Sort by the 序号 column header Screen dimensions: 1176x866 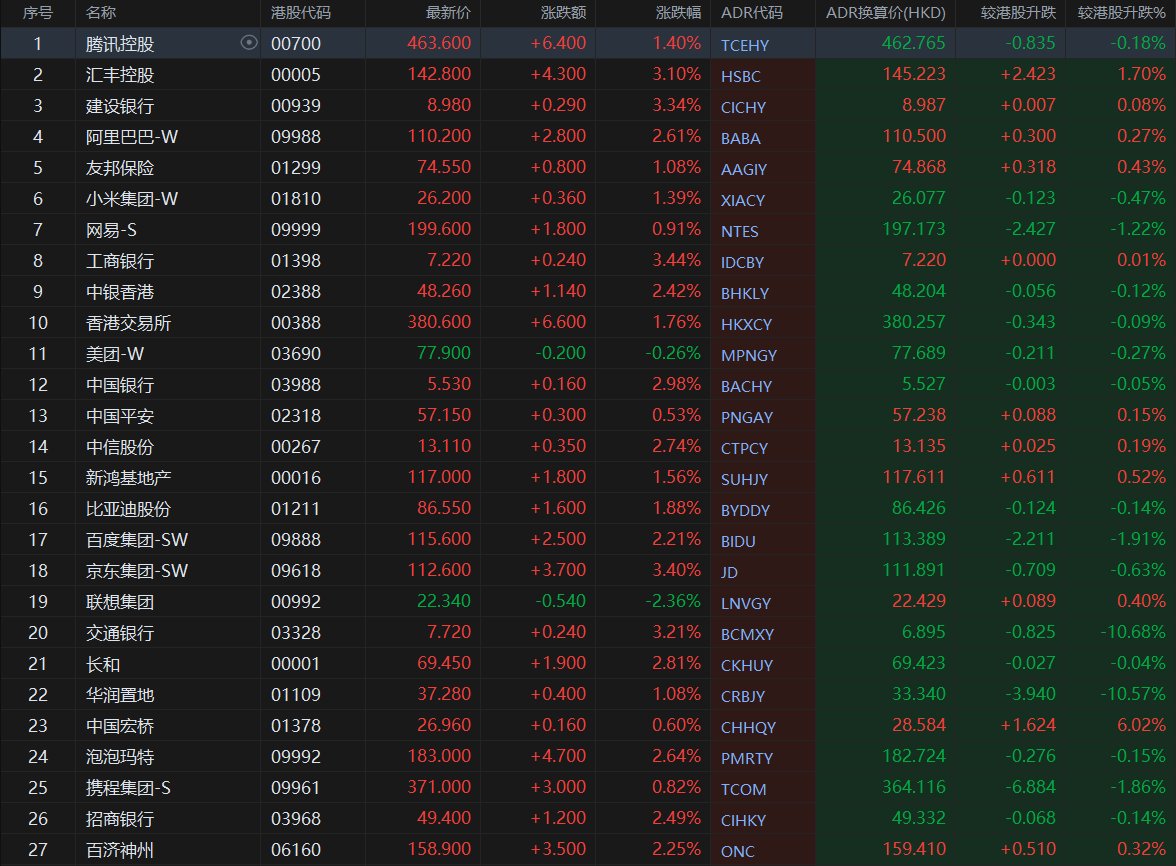[x=38, y=13]
